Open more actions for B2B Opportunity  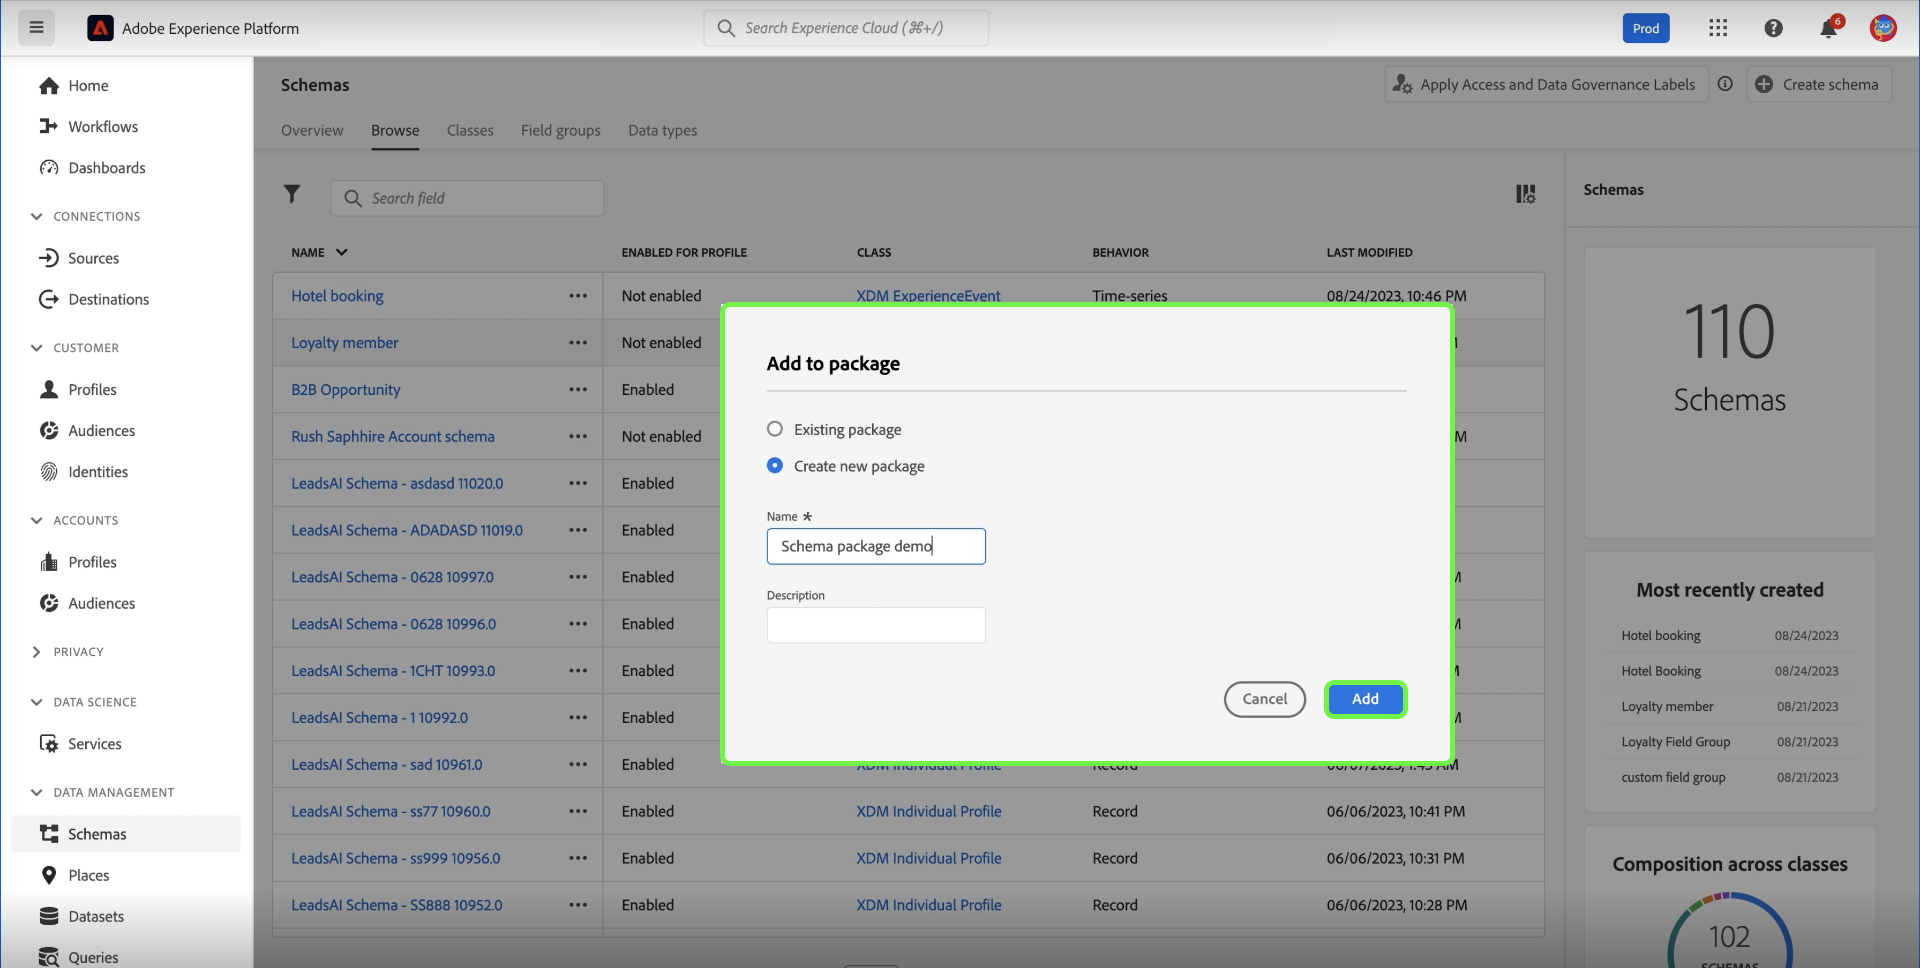(x=578, y=390)
